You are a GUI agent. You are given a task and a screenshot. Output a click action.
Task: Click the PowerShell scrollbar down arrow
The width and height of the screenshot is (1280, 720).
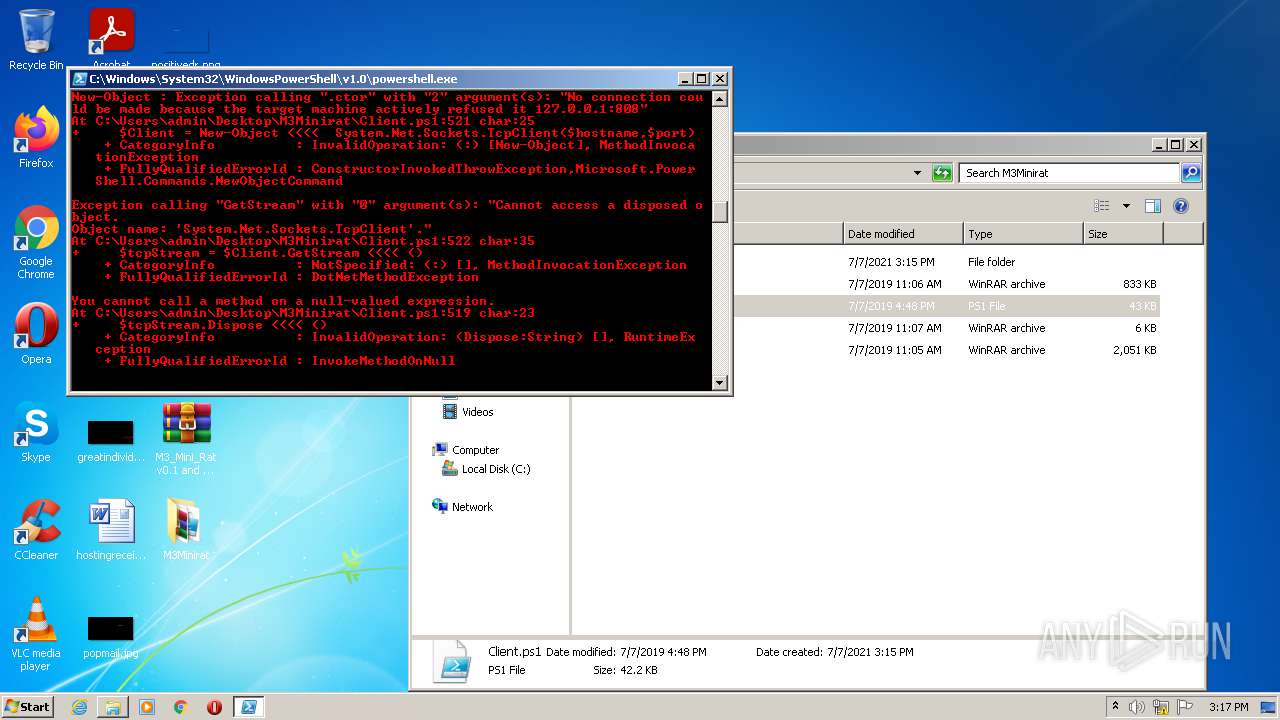coord(719,383)
